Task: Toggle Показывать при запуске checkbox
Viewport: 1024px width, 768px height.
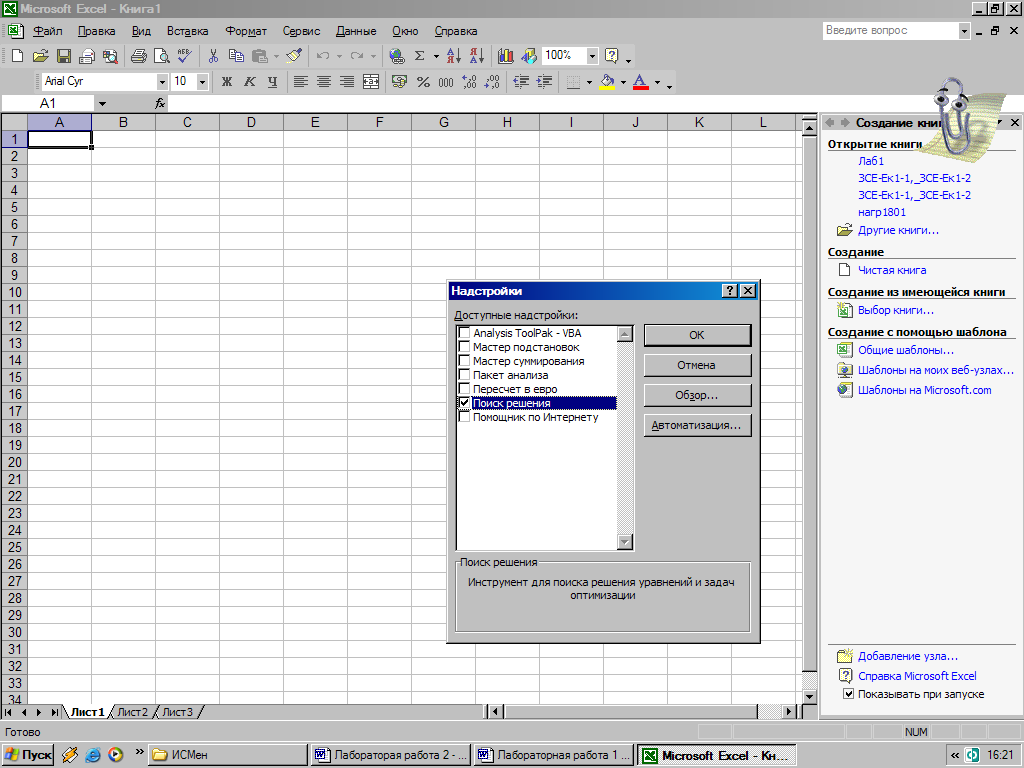Action: coord(848,694)
